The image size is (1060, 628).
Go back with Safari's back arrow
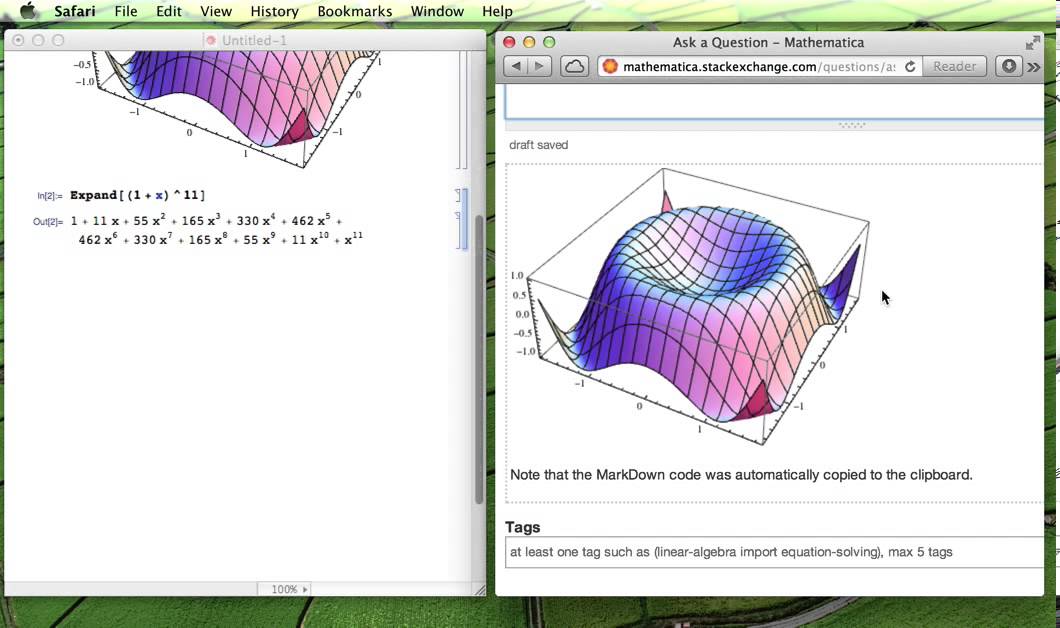516,66
